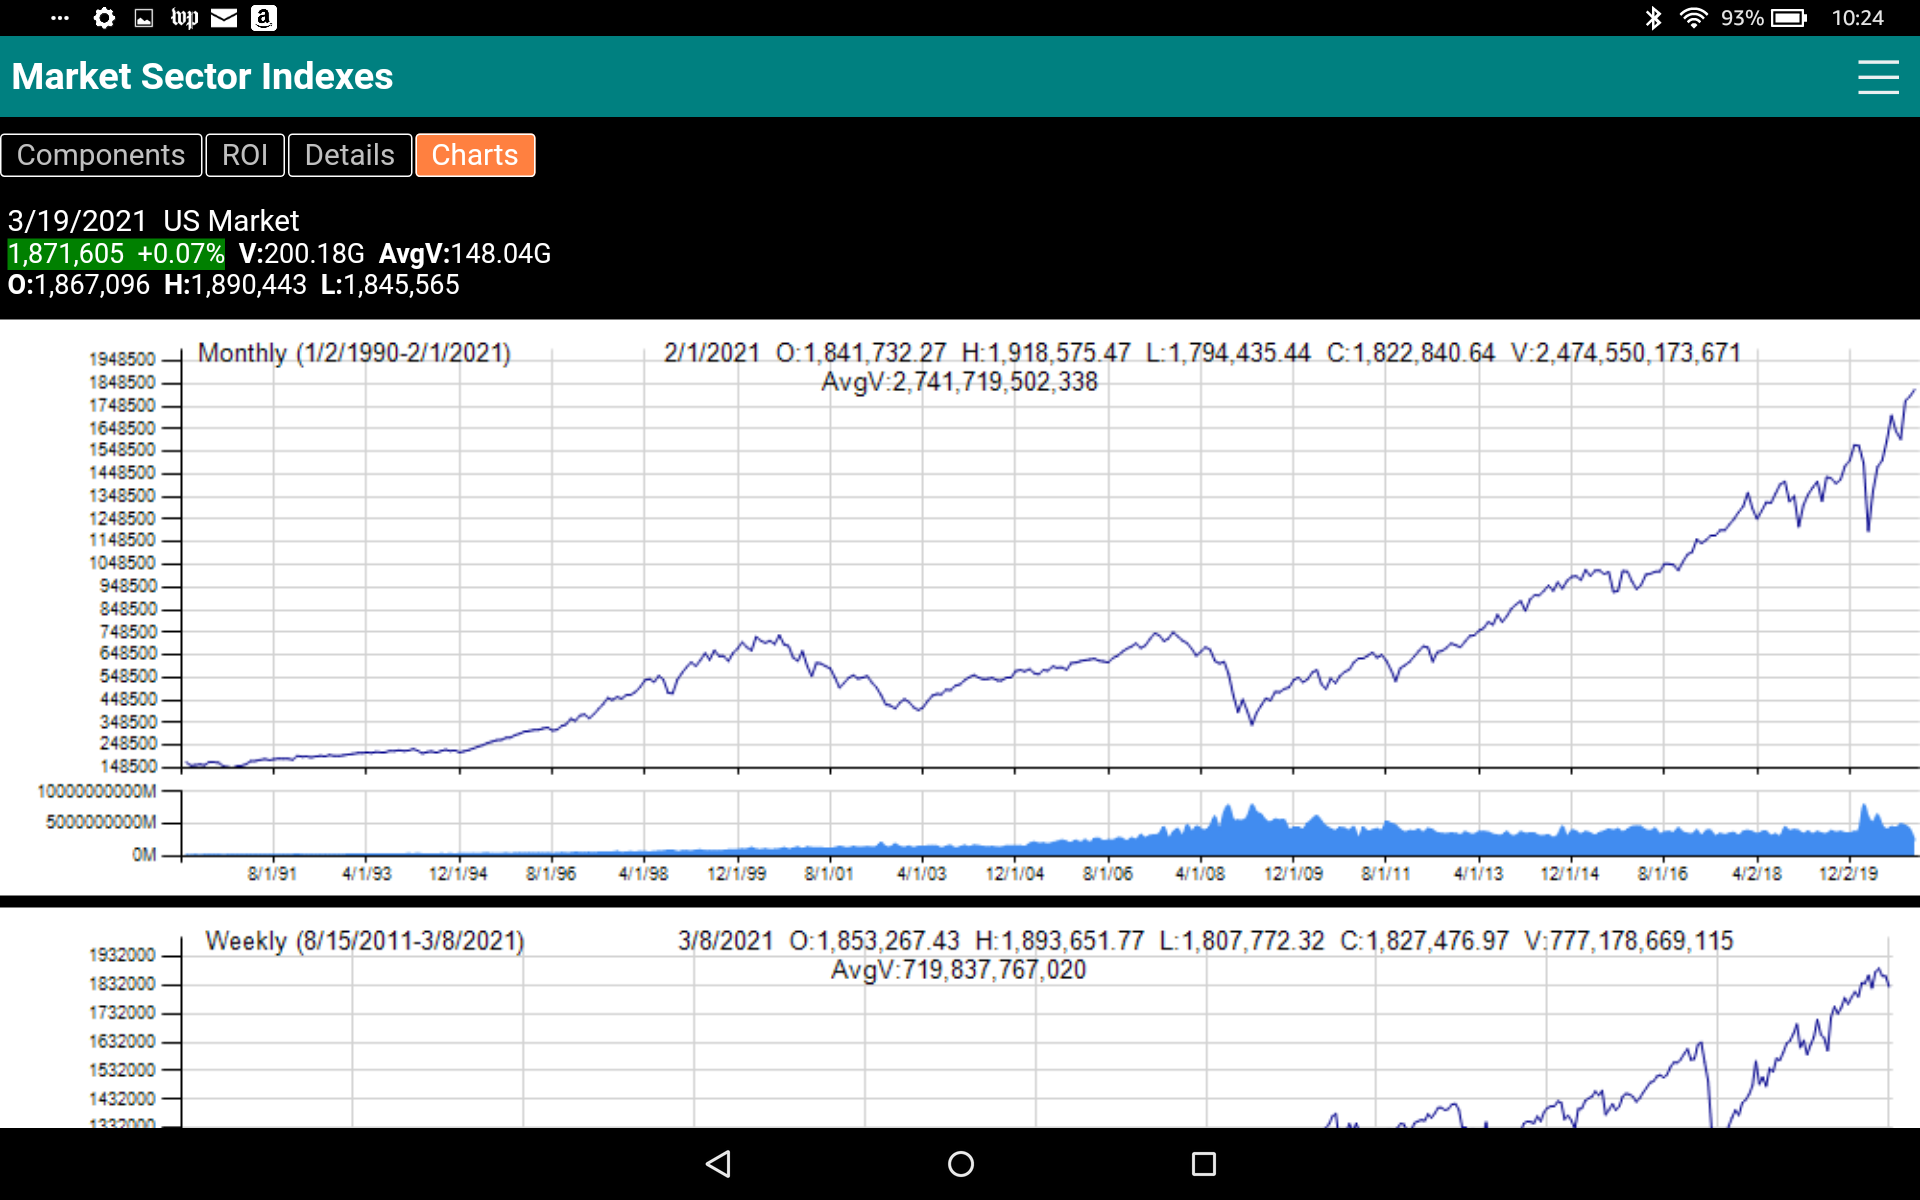
Task: Open the email notification icon
Action: point(223,17)
